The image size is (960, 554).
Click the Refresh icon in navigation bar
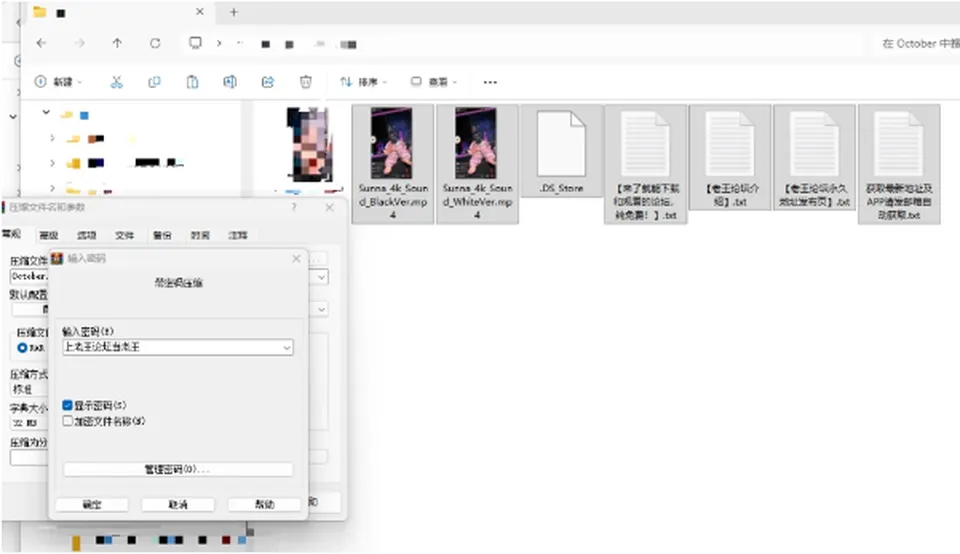pos(155,43)
